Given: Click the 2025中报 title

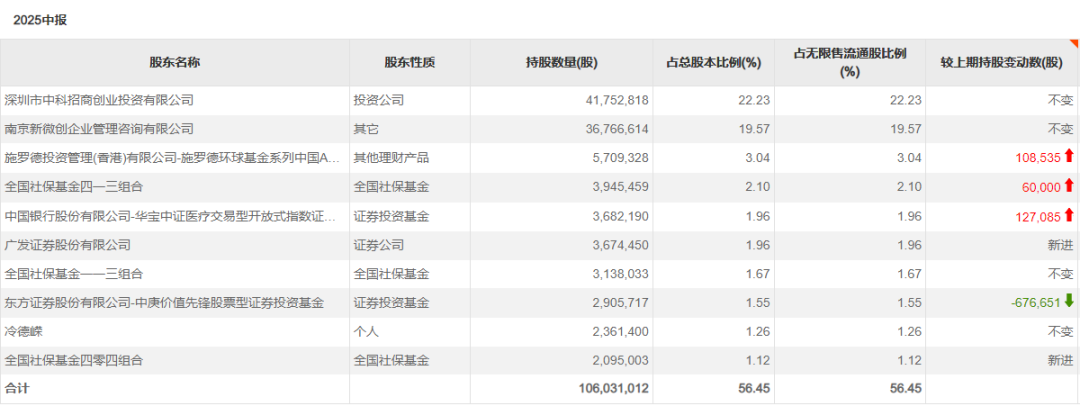Looking at the screenshot, I should [x=40, y=21].
